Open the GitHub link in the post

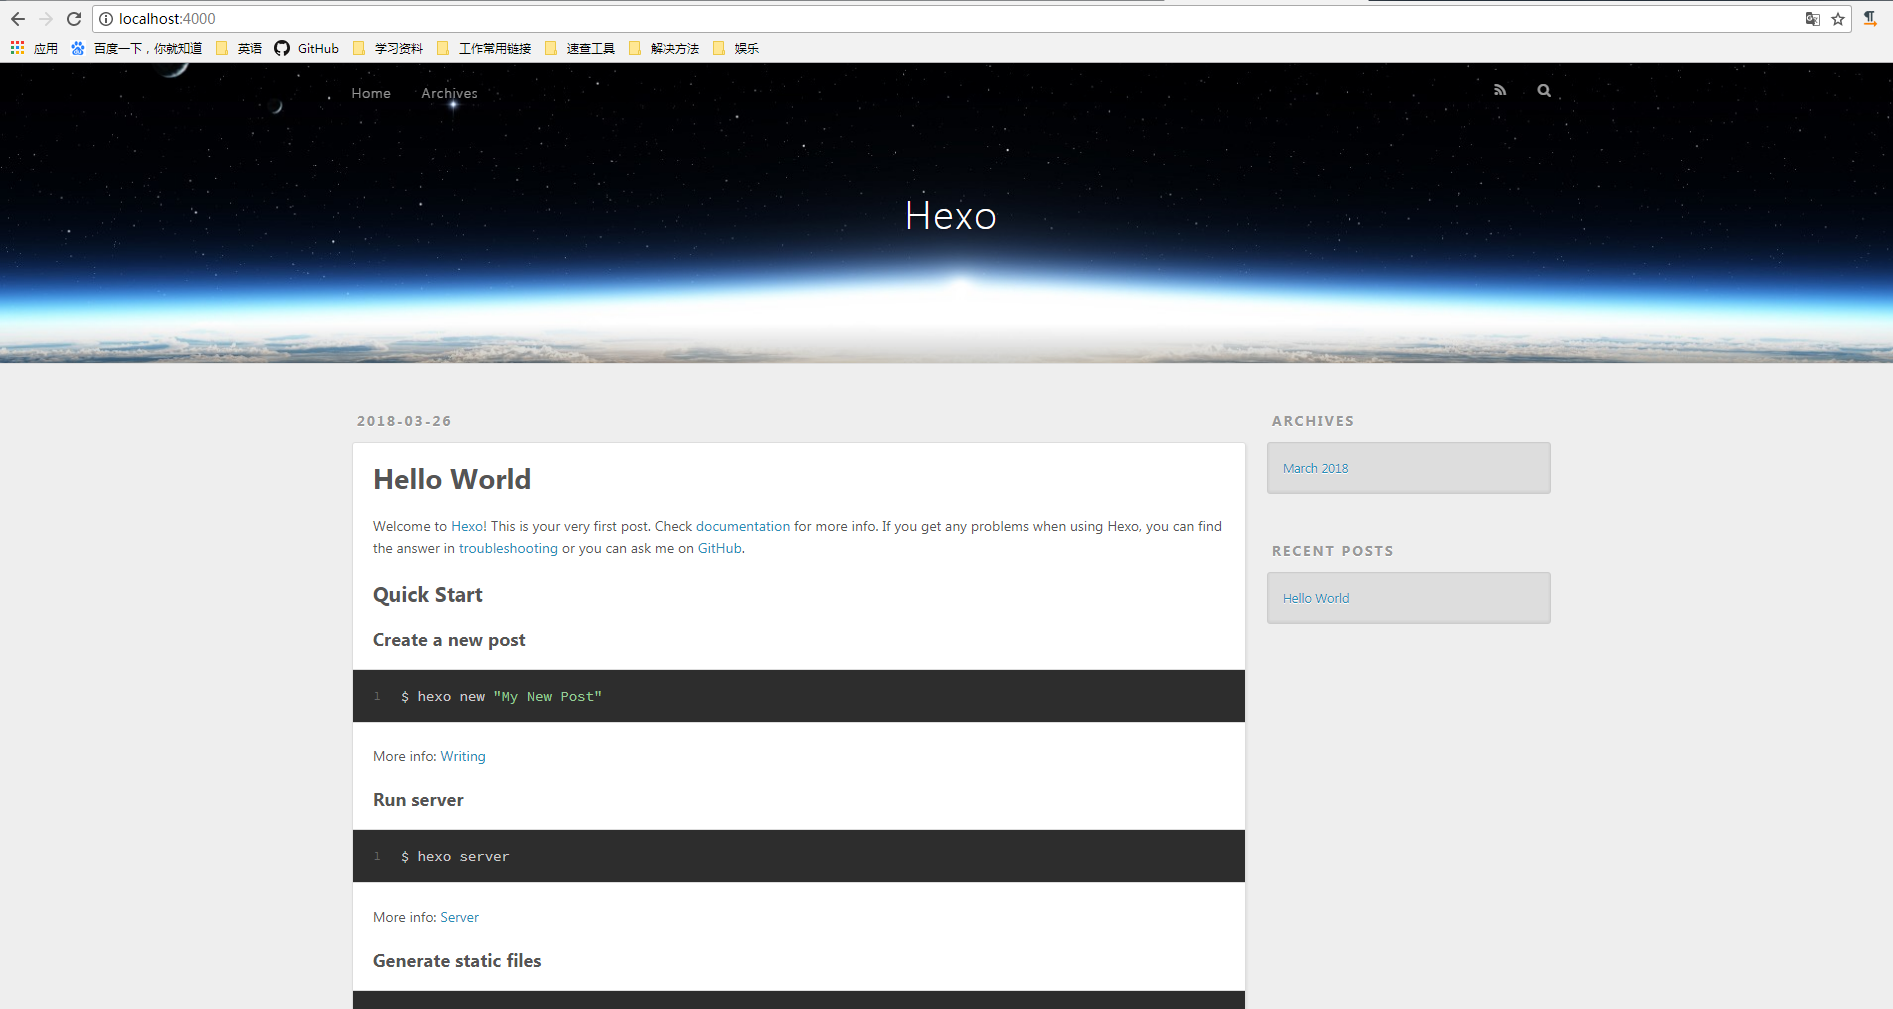720,548
